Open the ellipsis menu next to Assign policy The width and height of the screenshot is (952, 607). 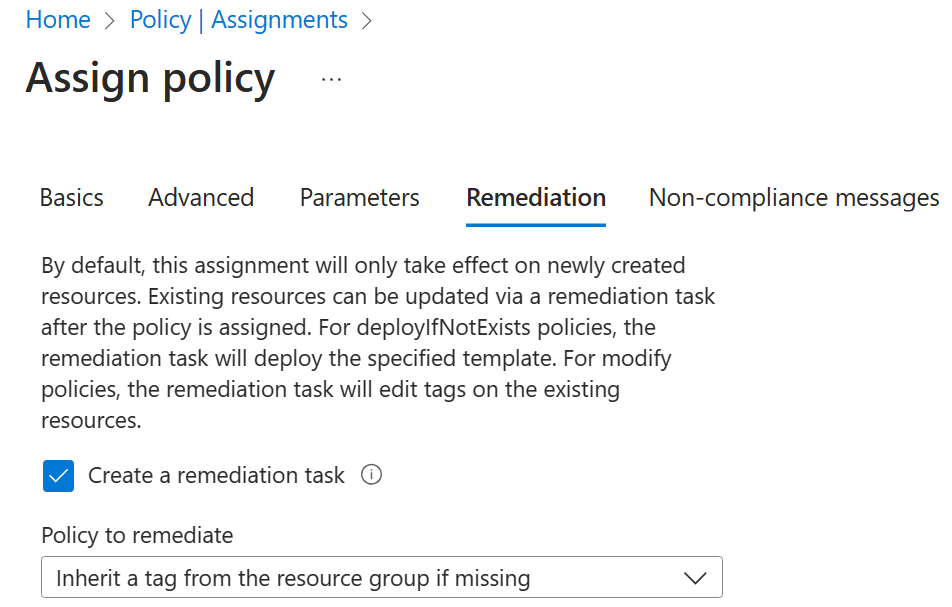coord(330,78)
